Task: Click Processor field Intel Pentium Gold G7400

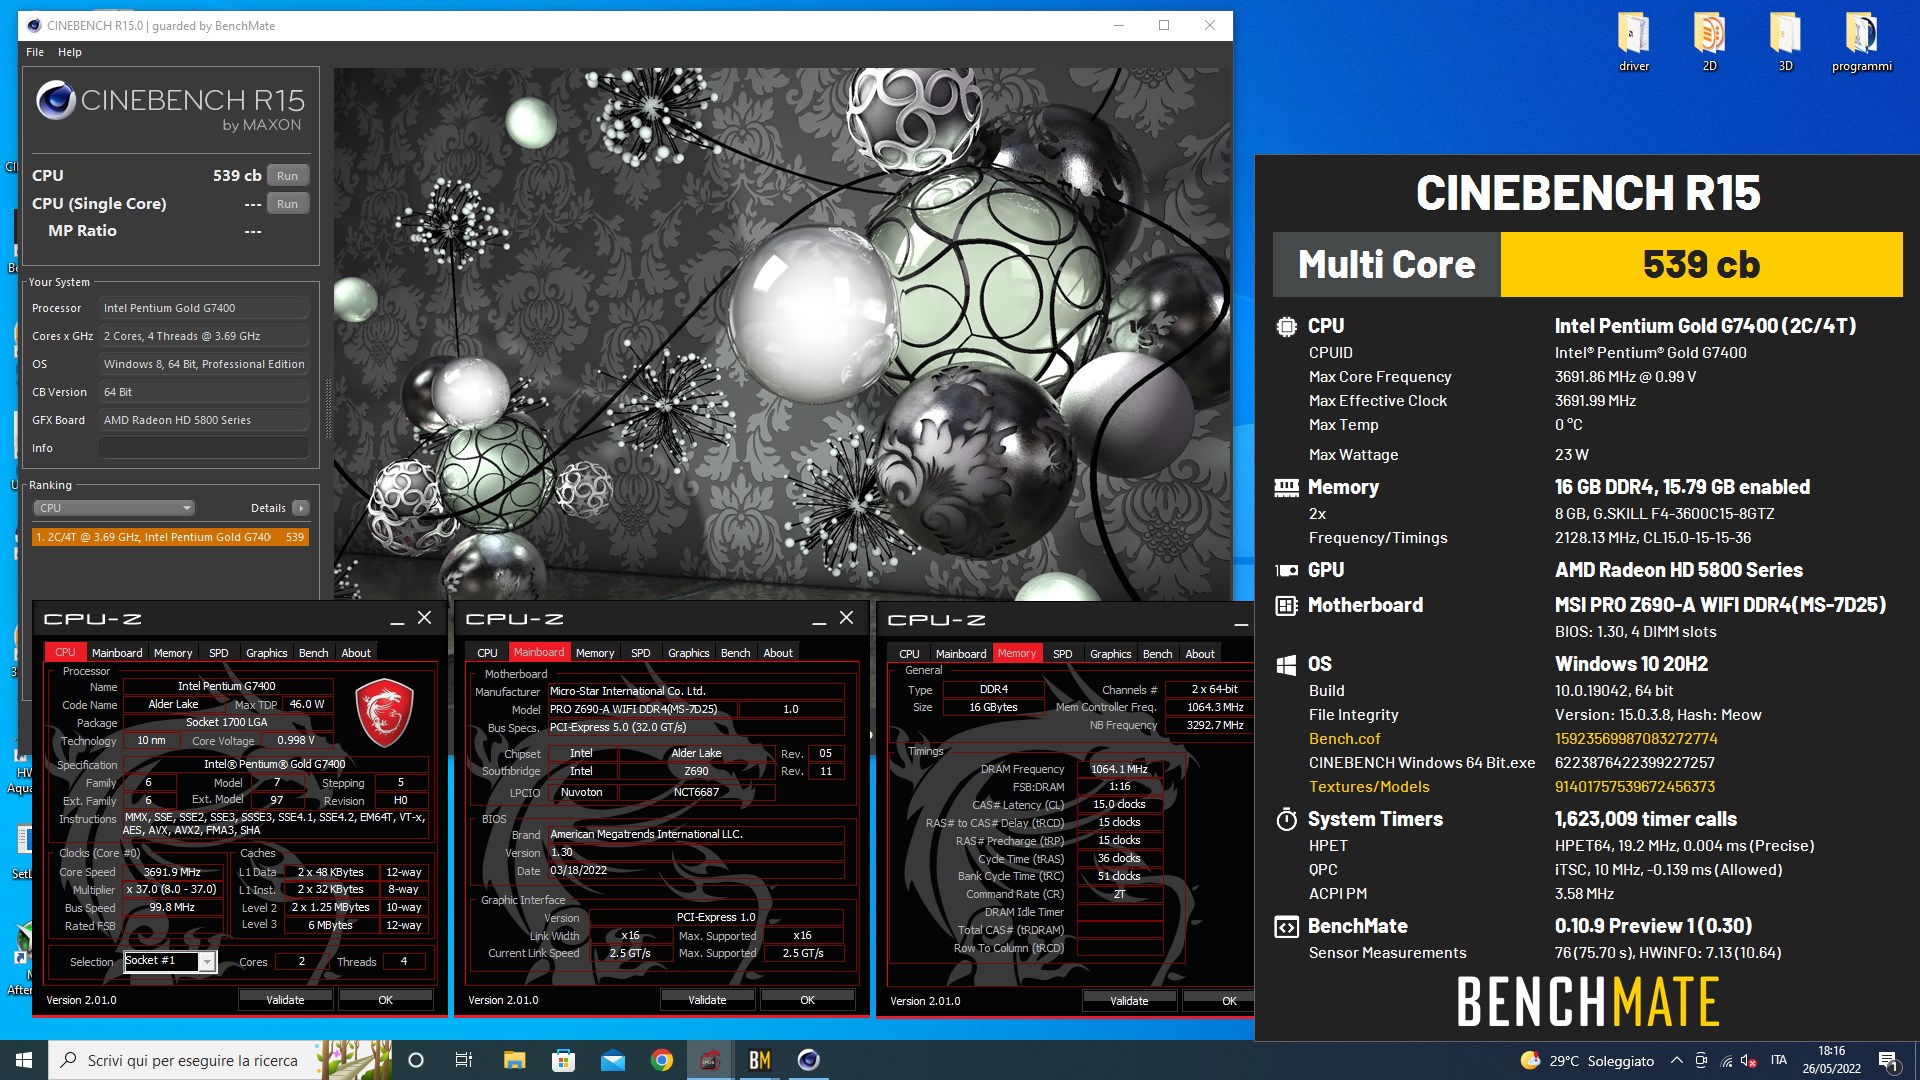Action: [204, 308]
